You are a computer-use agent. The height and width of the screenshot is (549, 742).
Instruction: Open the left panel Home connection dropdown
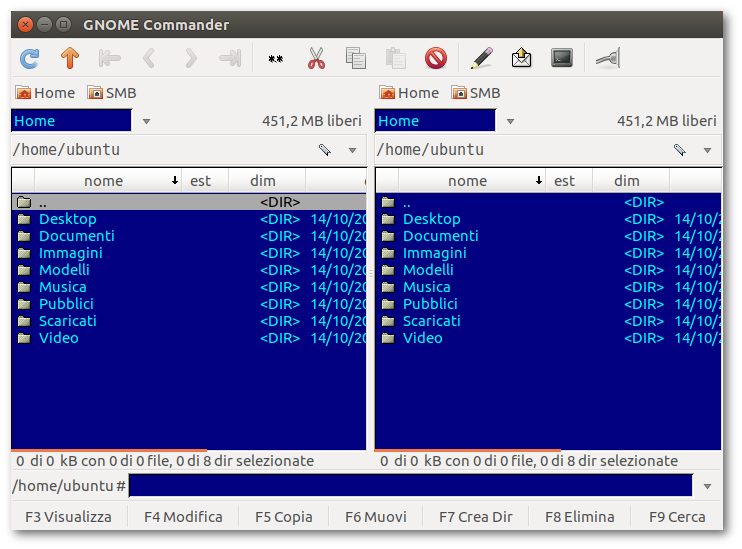147,121
